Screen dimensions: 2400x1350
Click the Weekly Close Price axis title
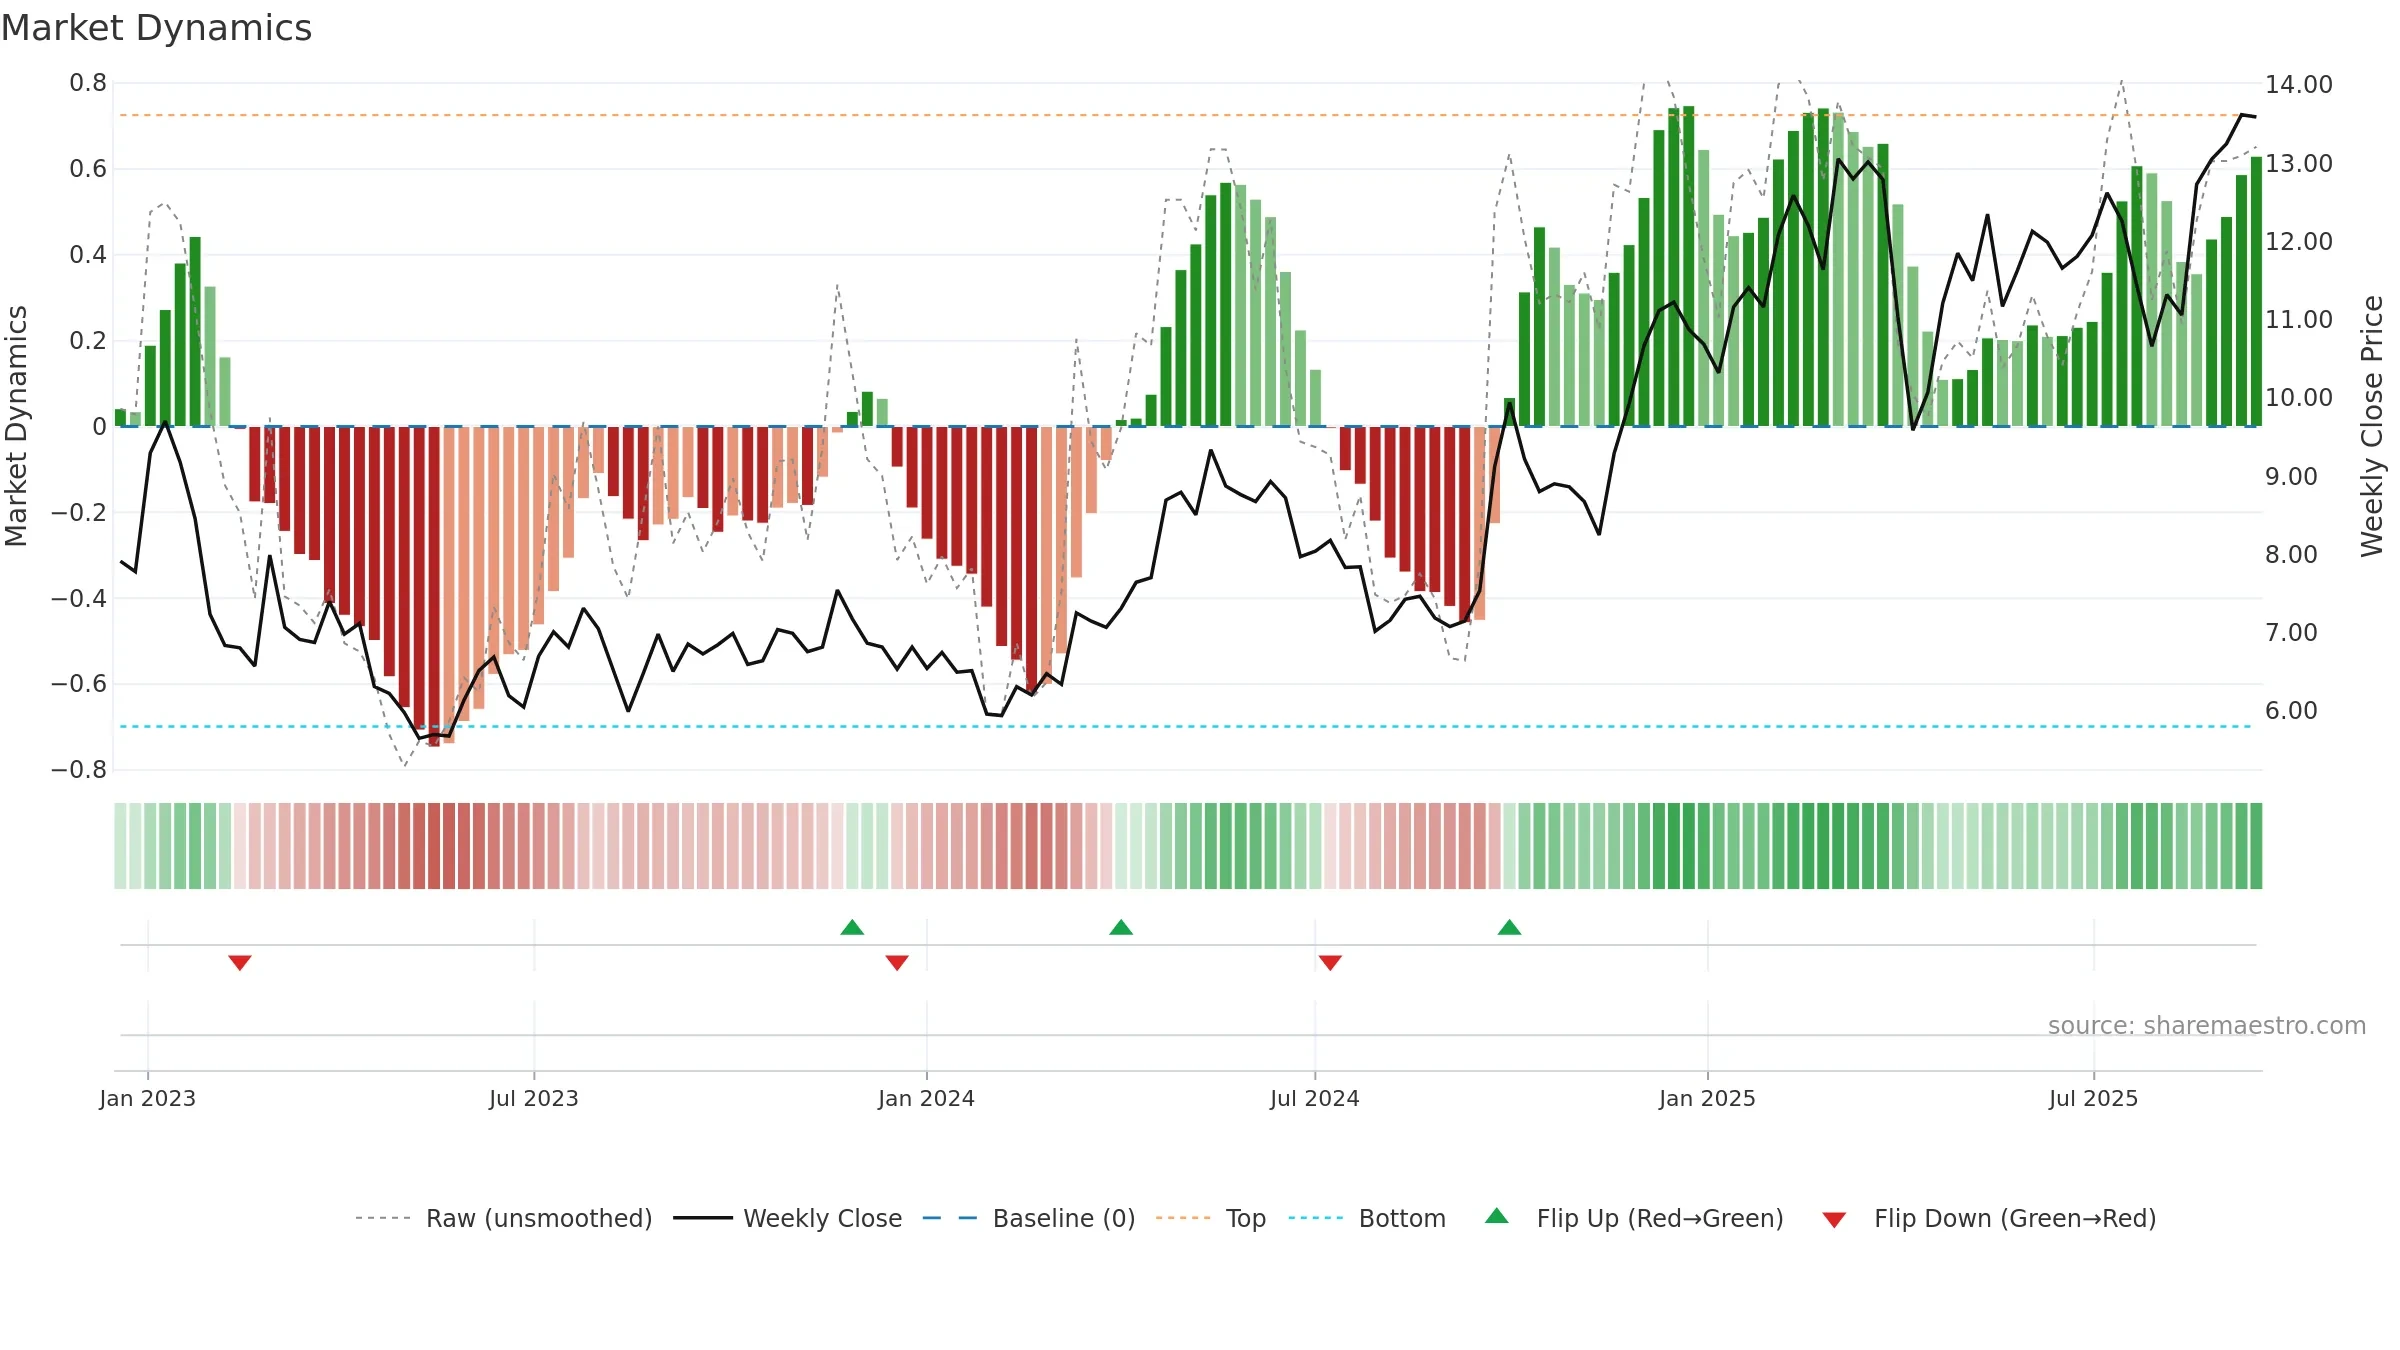(x=2372, y=426)
